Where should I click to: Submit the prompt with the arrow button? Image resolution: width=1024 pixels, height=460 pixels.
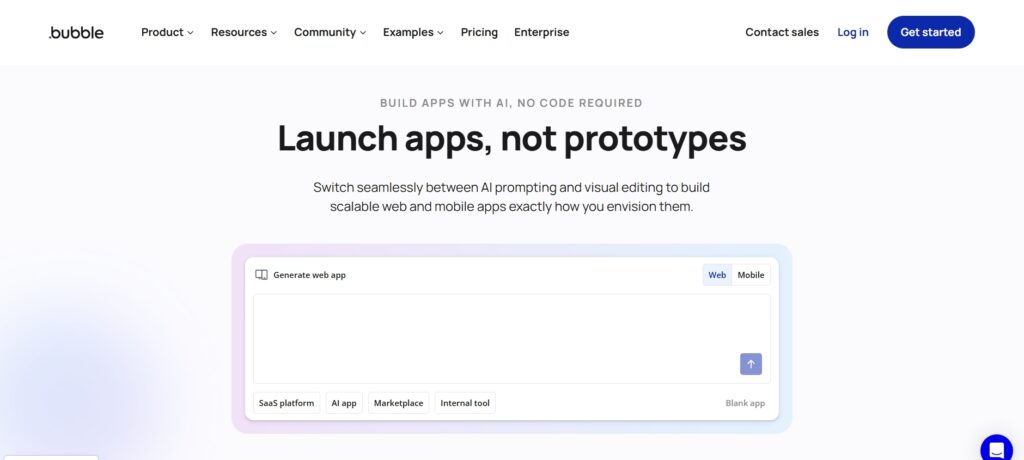point(750,364)
